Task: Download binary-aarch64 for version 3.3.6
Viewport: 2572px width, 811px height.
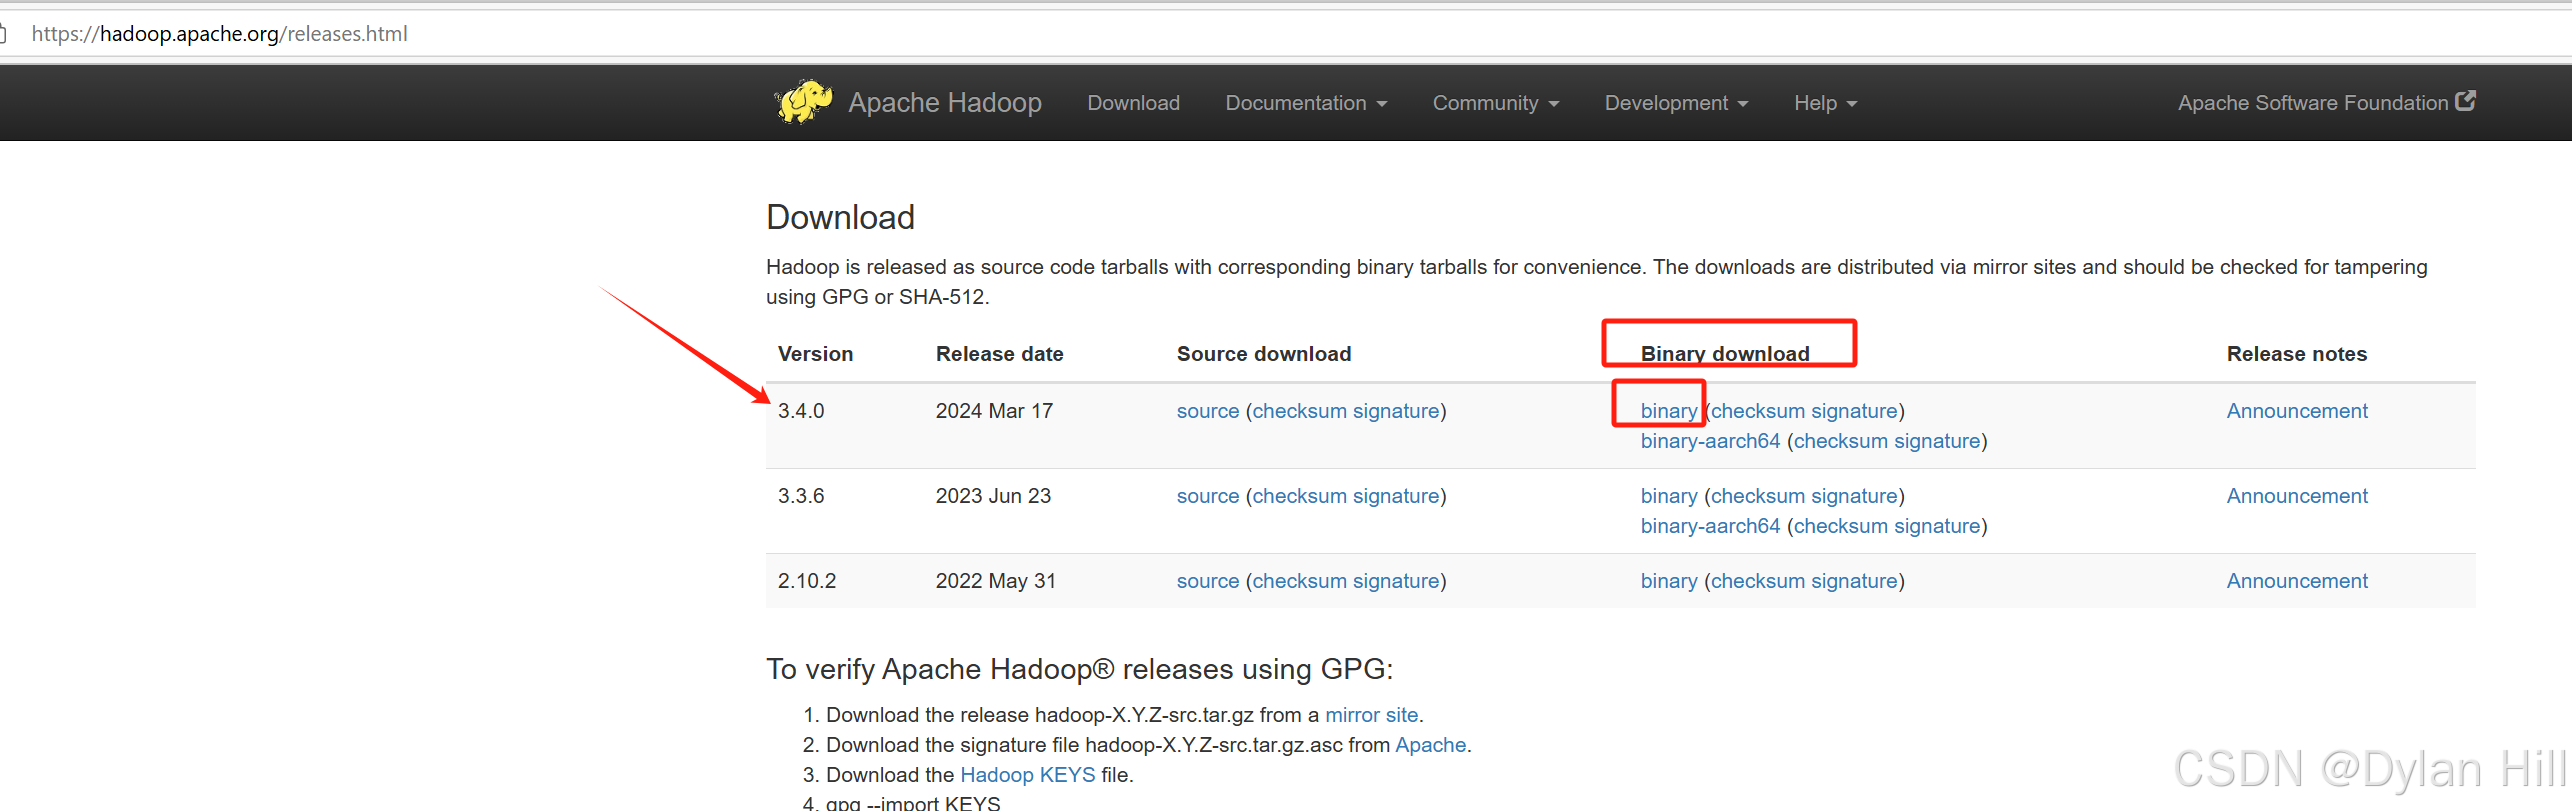Action: [1710, 526]
